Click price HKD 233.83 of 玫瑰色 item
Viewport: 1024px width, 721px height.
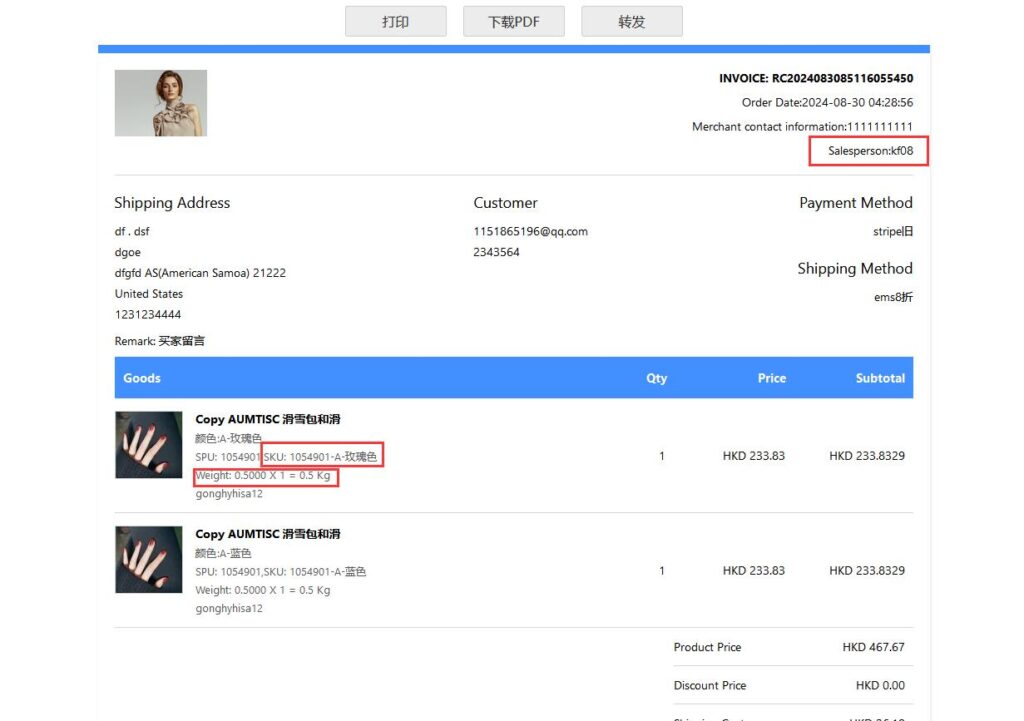(x=754, y=456)
